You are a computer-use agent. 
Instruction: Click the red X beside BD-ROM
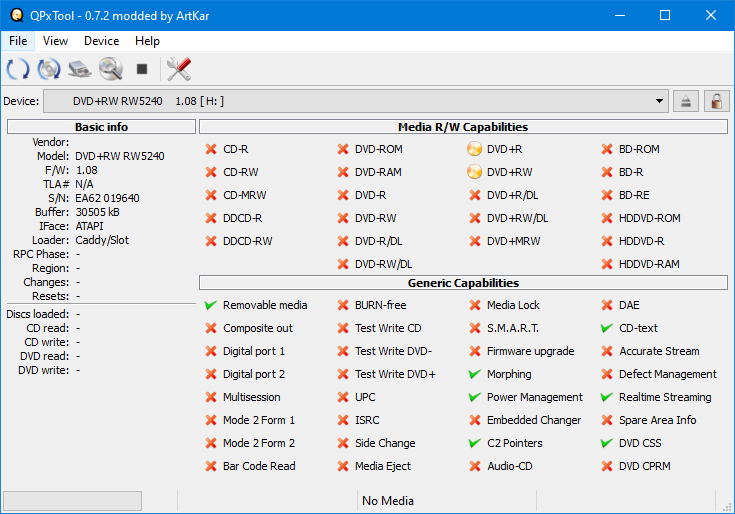[x=607, y=149]
